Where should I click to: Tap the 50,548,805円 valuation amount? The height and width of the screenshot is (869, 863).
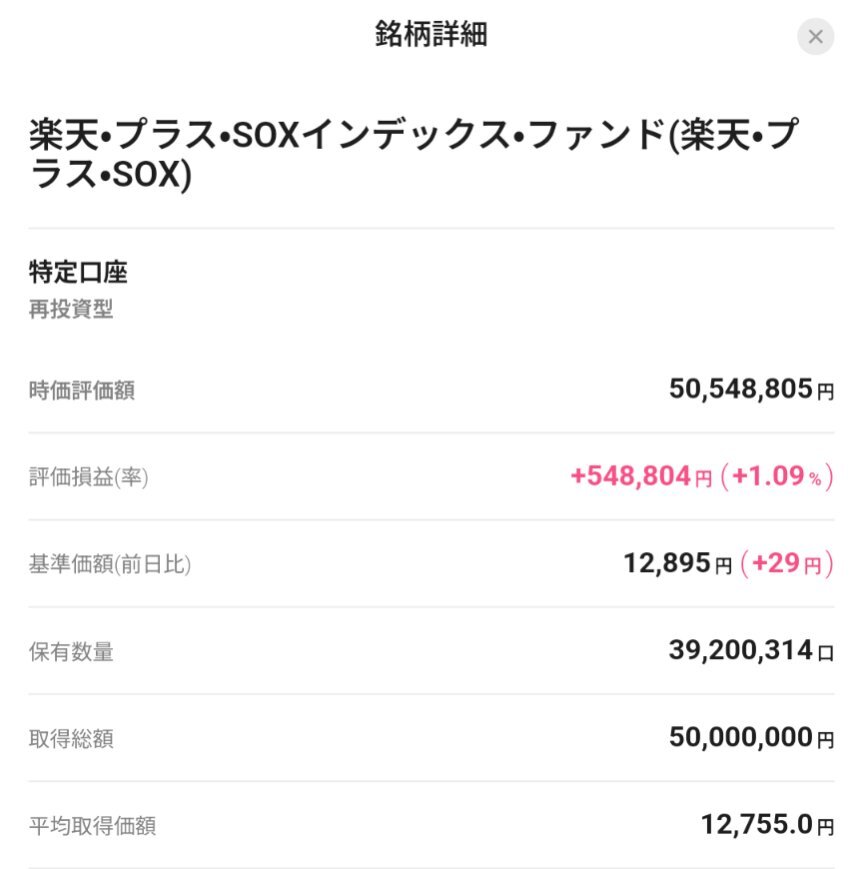[x=751, y=389]
